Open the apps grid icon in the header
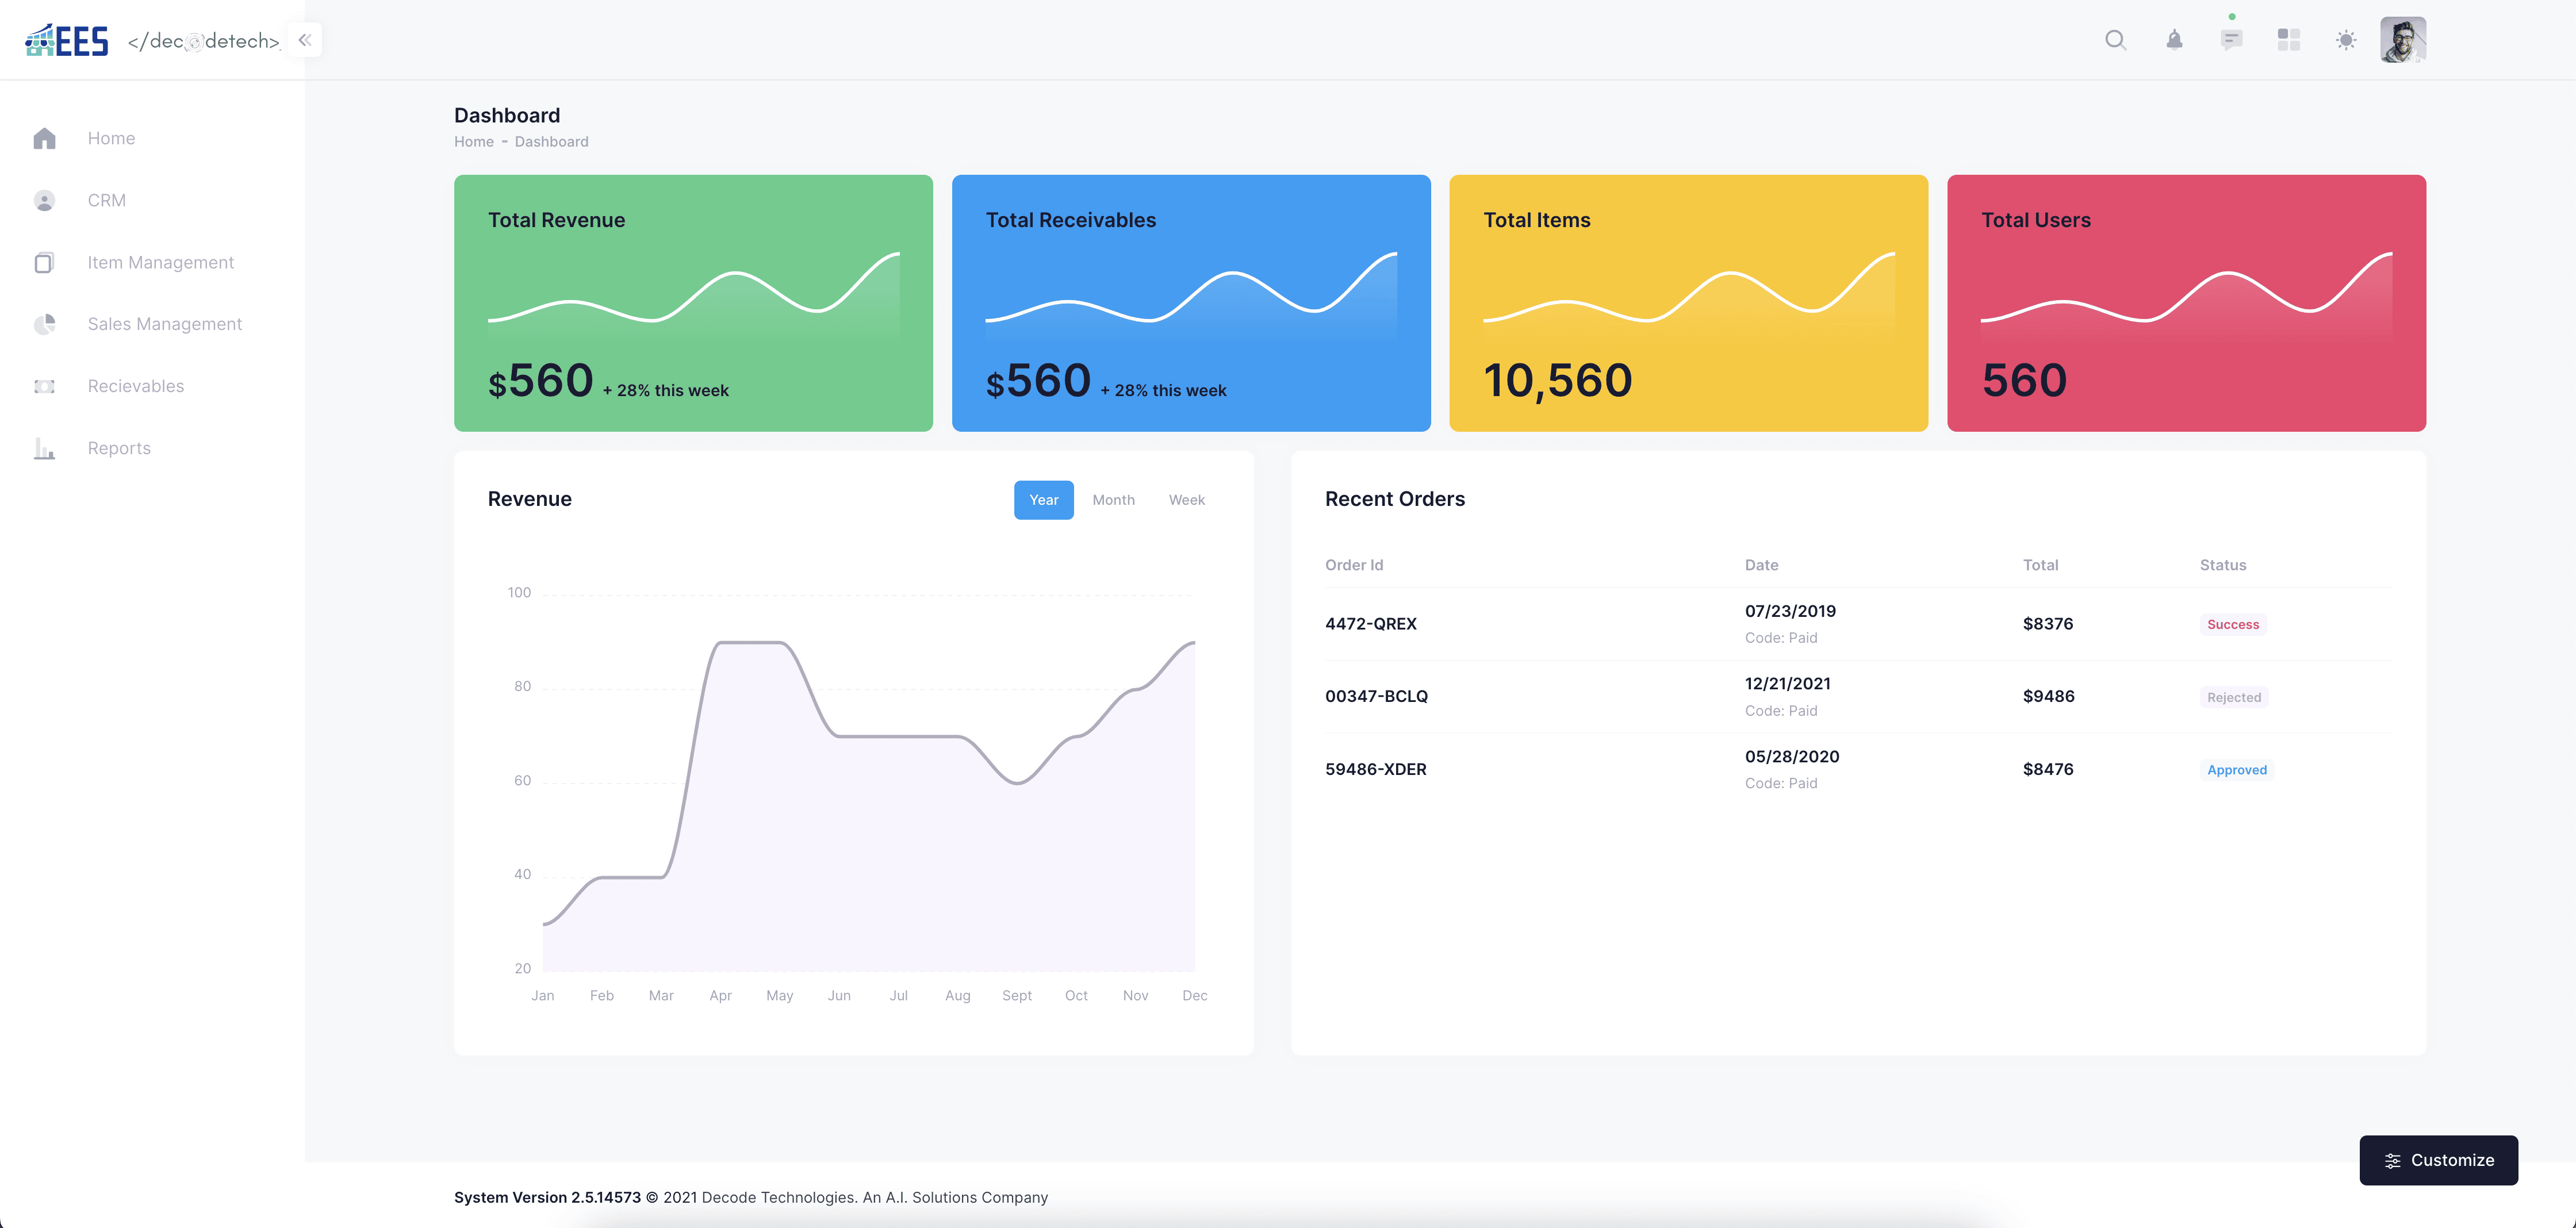 2288,40
